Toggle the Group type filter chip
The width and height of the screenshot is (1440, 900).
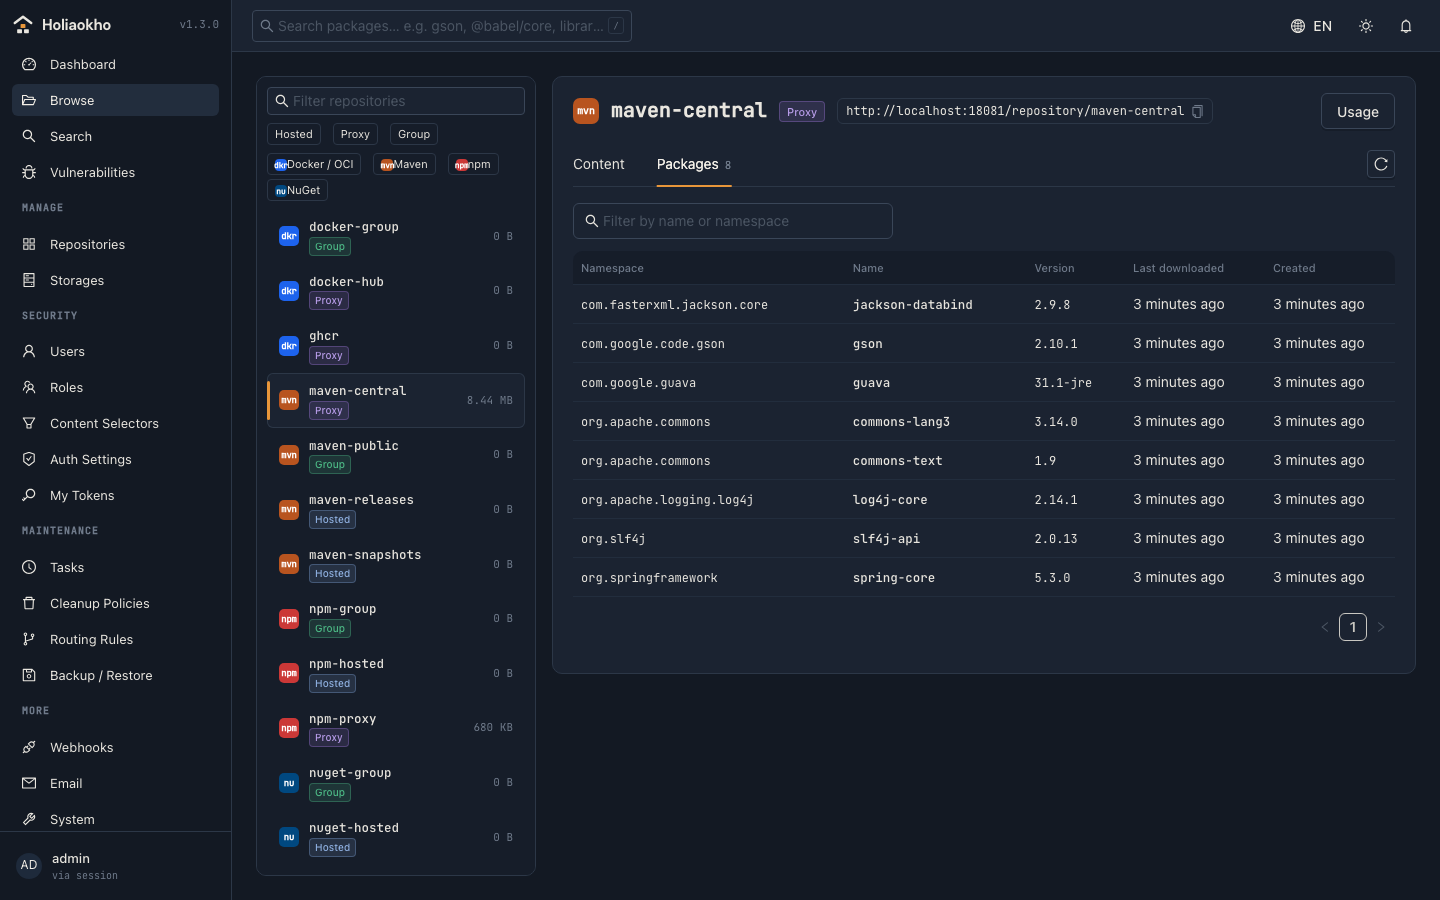414,134
